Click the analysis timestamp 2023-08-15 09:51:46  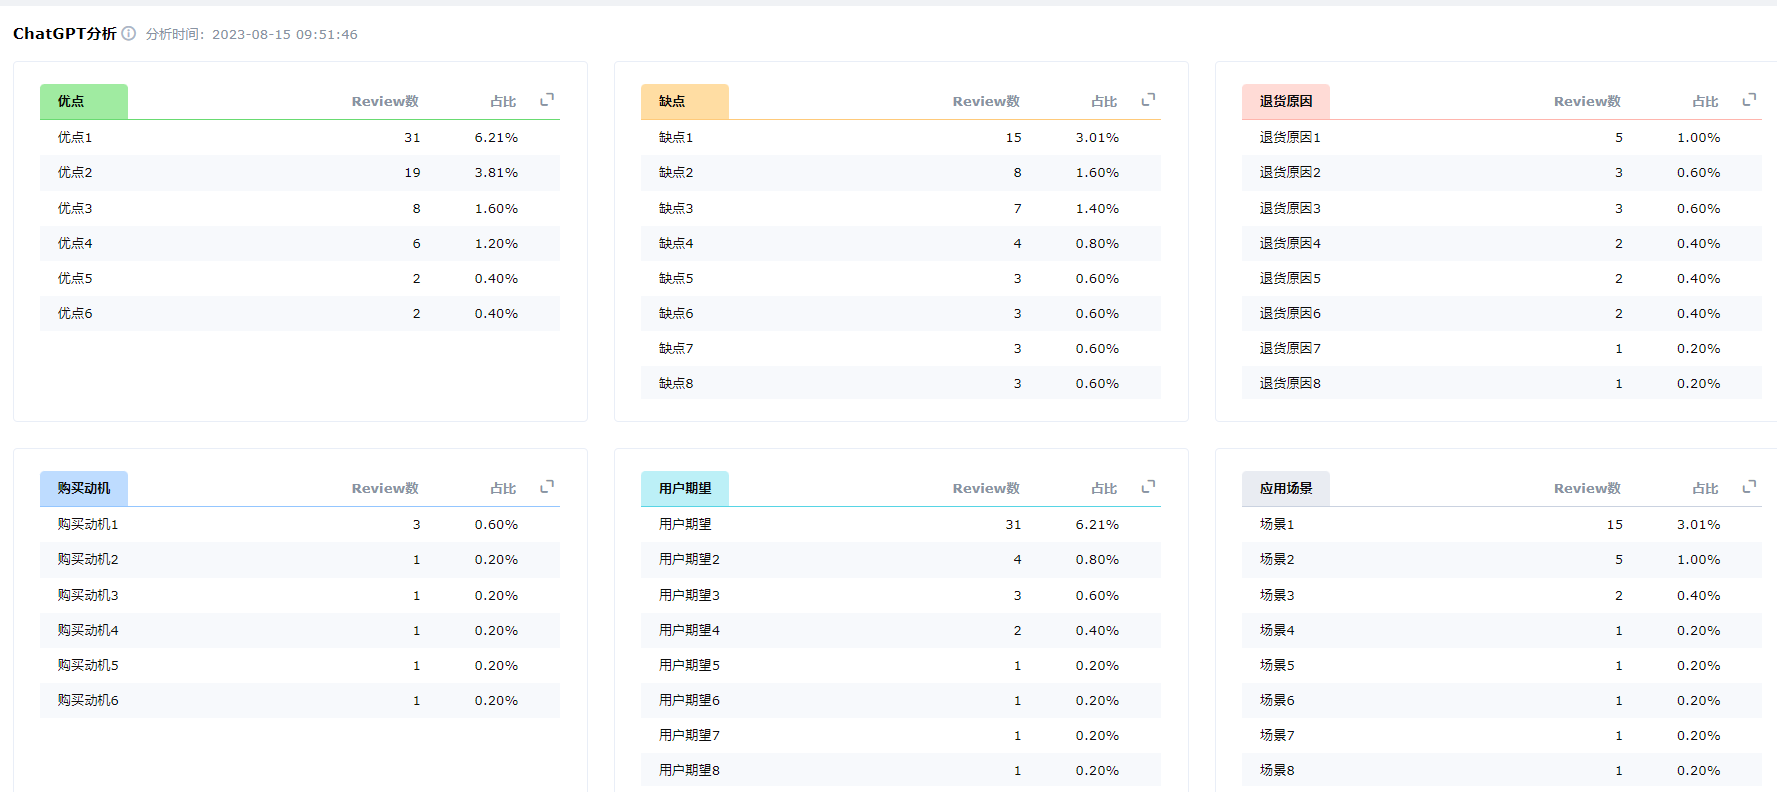click(x=285, y=34)
